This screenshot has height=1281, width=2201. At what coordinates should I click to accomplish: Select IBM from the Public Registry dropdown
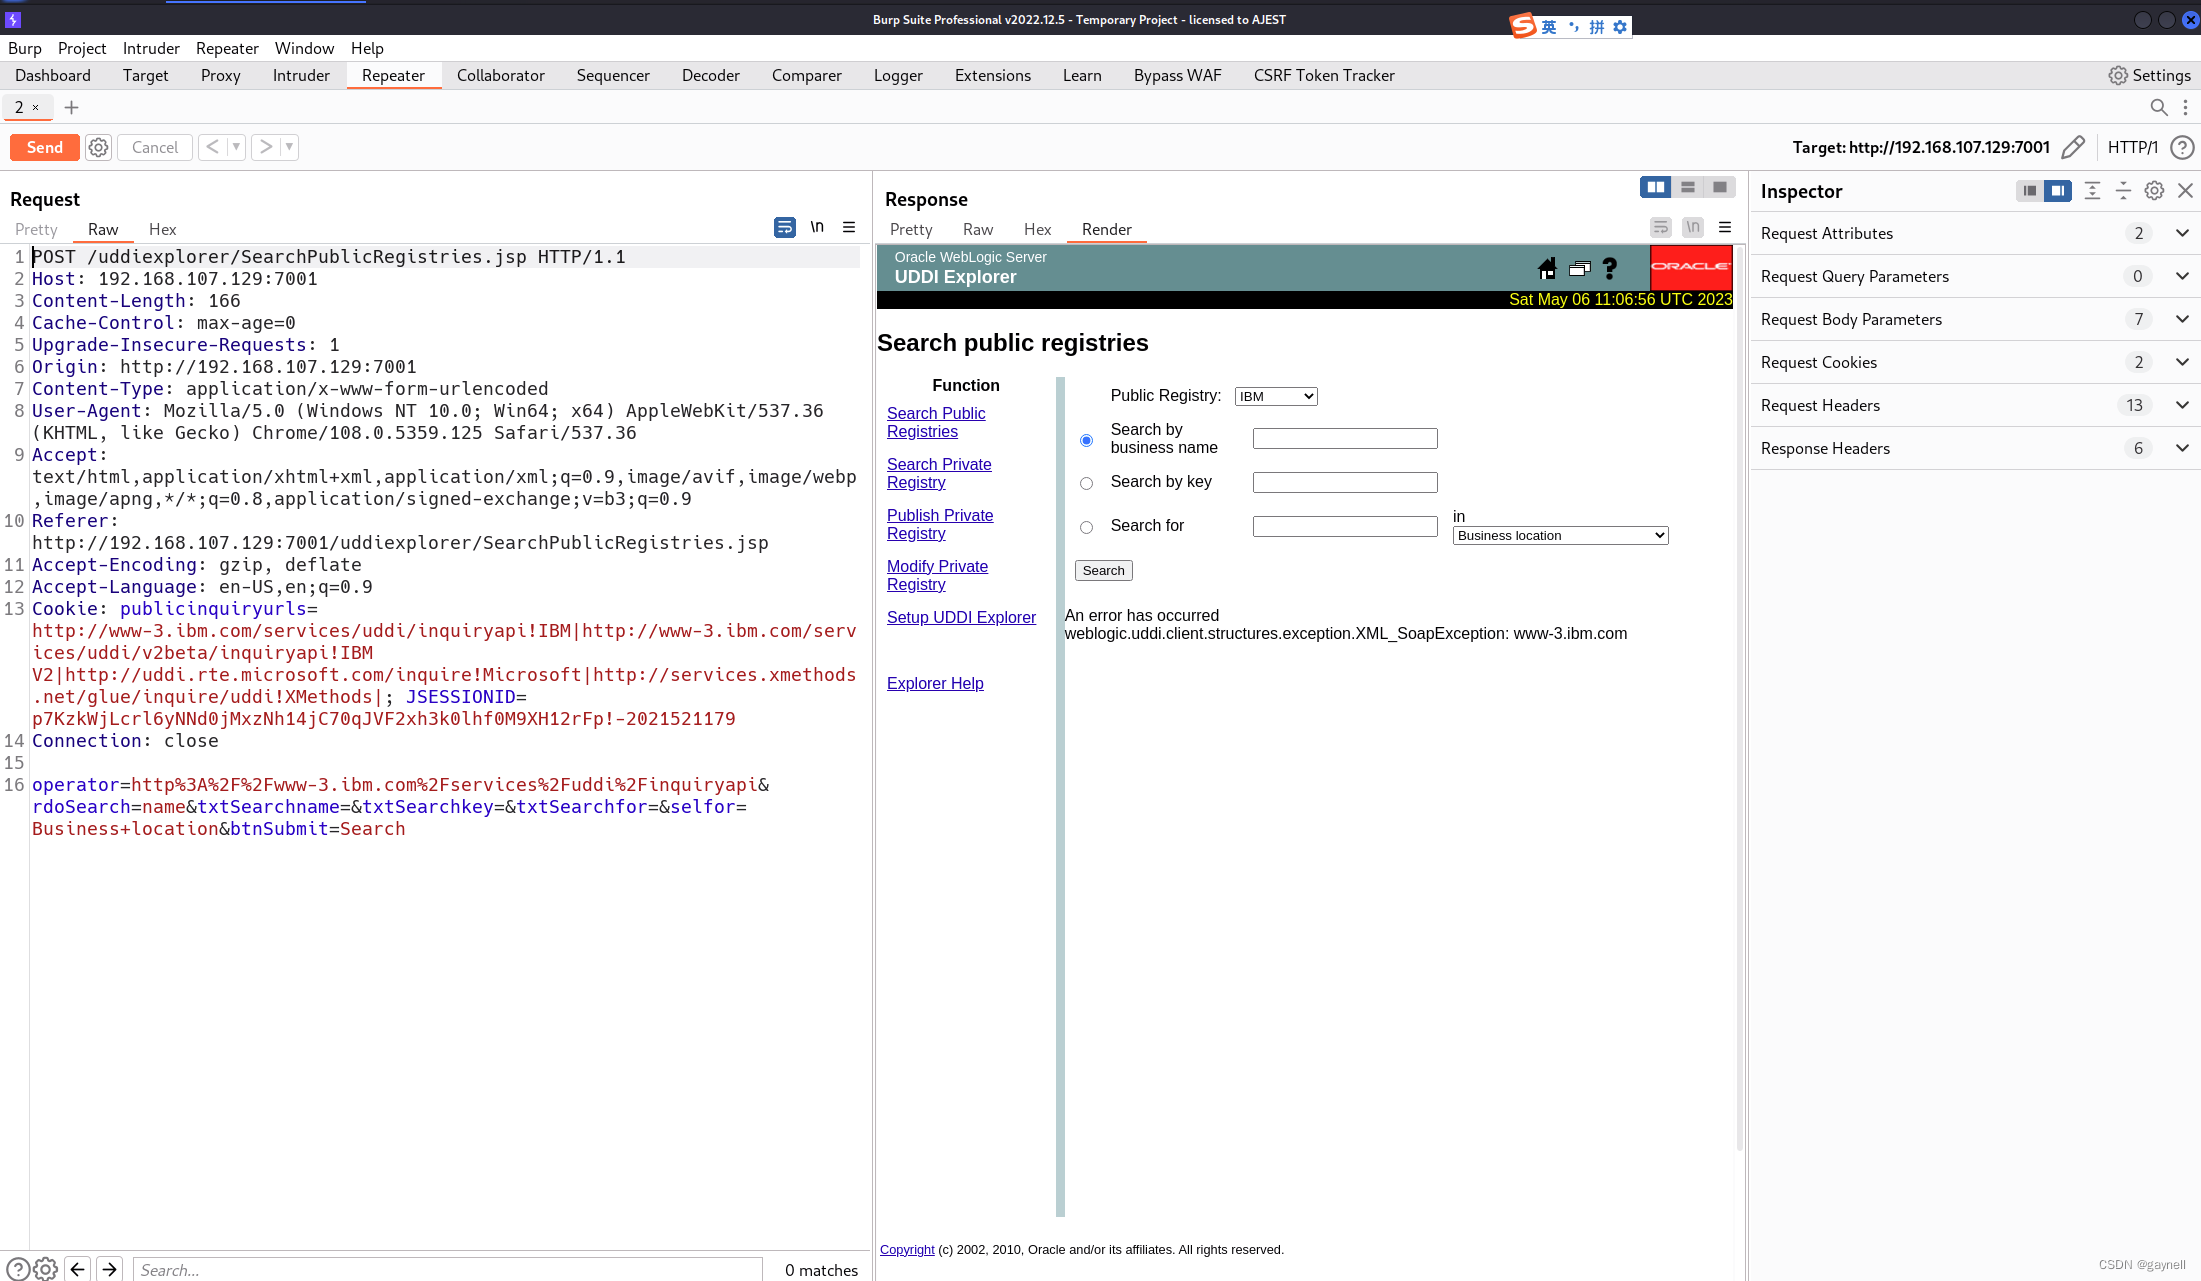tap(1274, 396)
